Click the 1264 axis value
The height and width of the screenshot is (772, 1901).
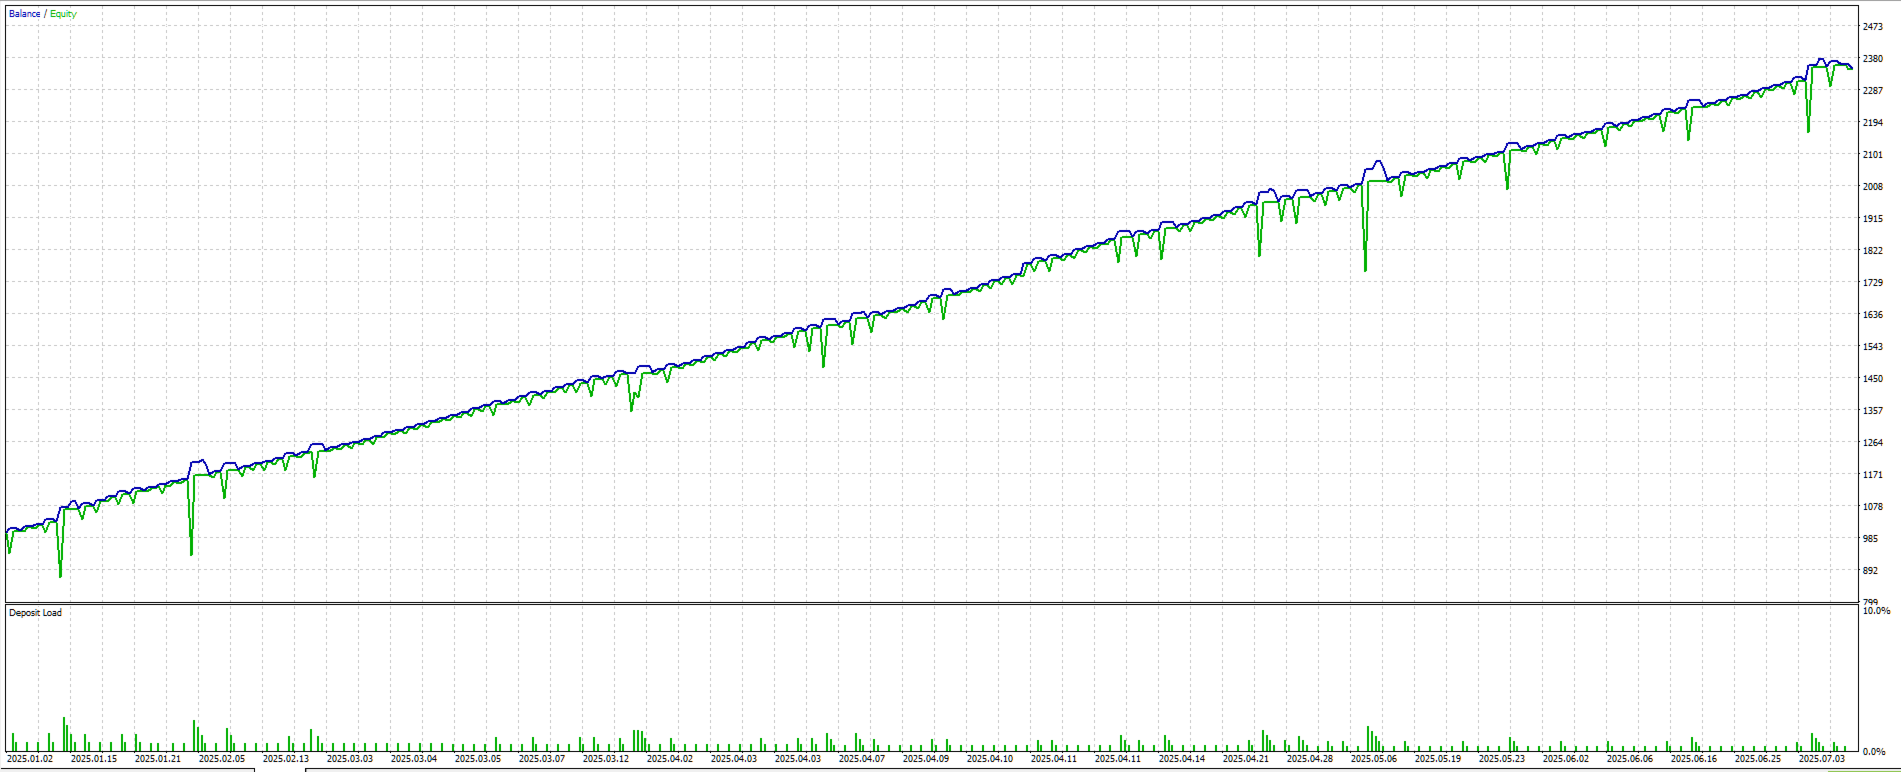tap(1873, 443)
